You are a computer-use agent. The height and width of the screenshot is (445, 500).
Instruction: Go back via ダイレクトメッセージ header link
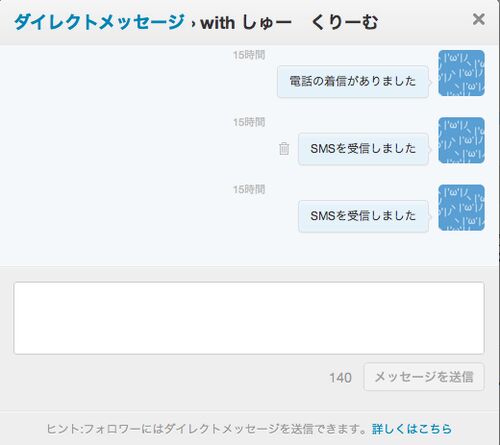click(x=99, y=22)
